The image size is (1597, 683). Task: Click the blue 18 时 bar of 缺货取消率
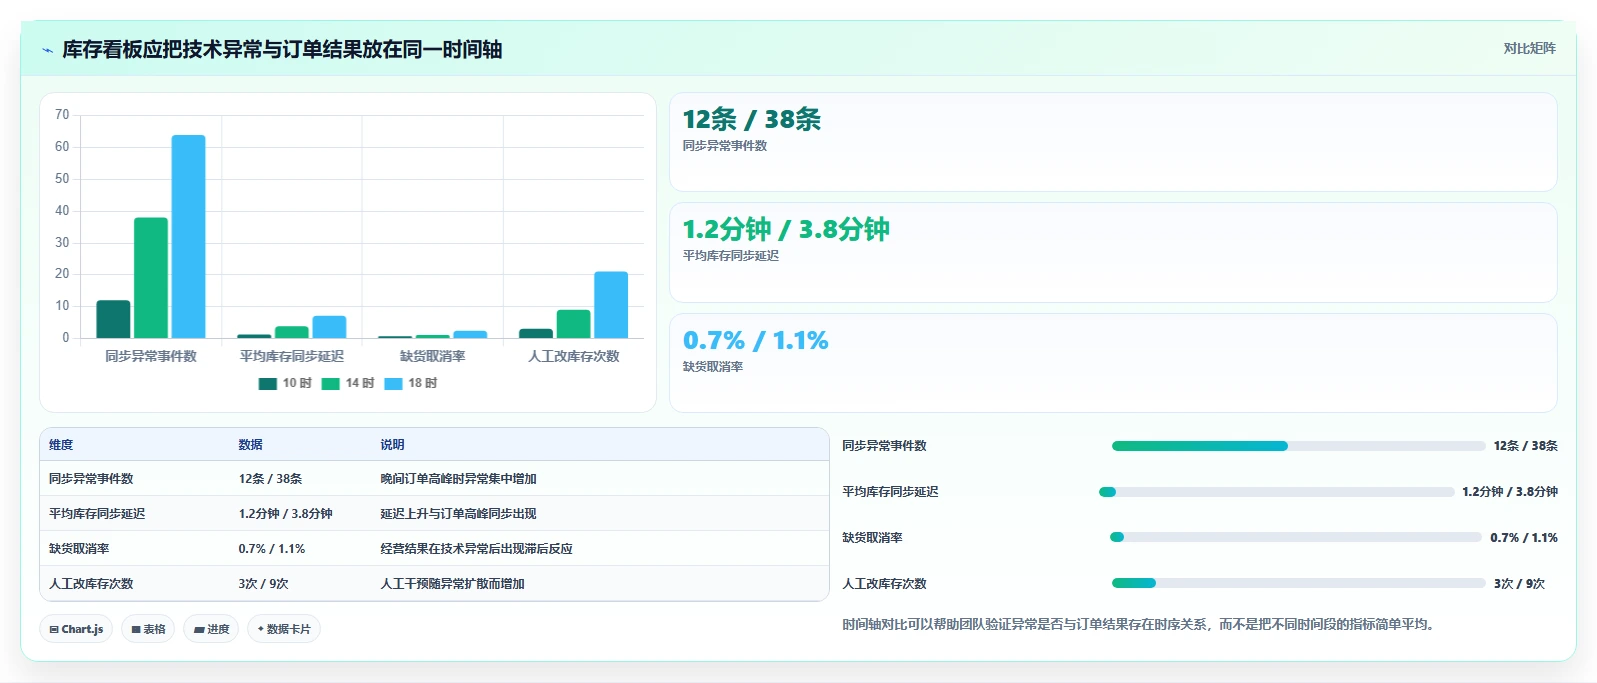coord(470,334)
